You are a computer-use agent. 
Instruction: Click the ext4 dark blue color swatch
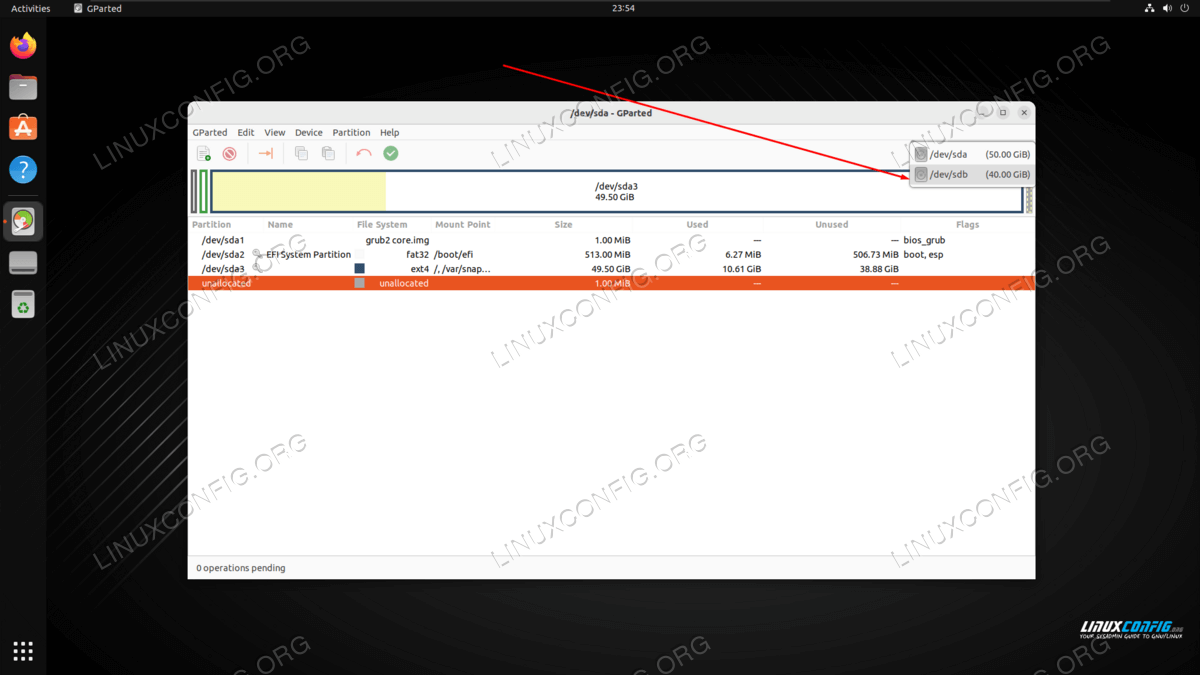click(360, 269)
